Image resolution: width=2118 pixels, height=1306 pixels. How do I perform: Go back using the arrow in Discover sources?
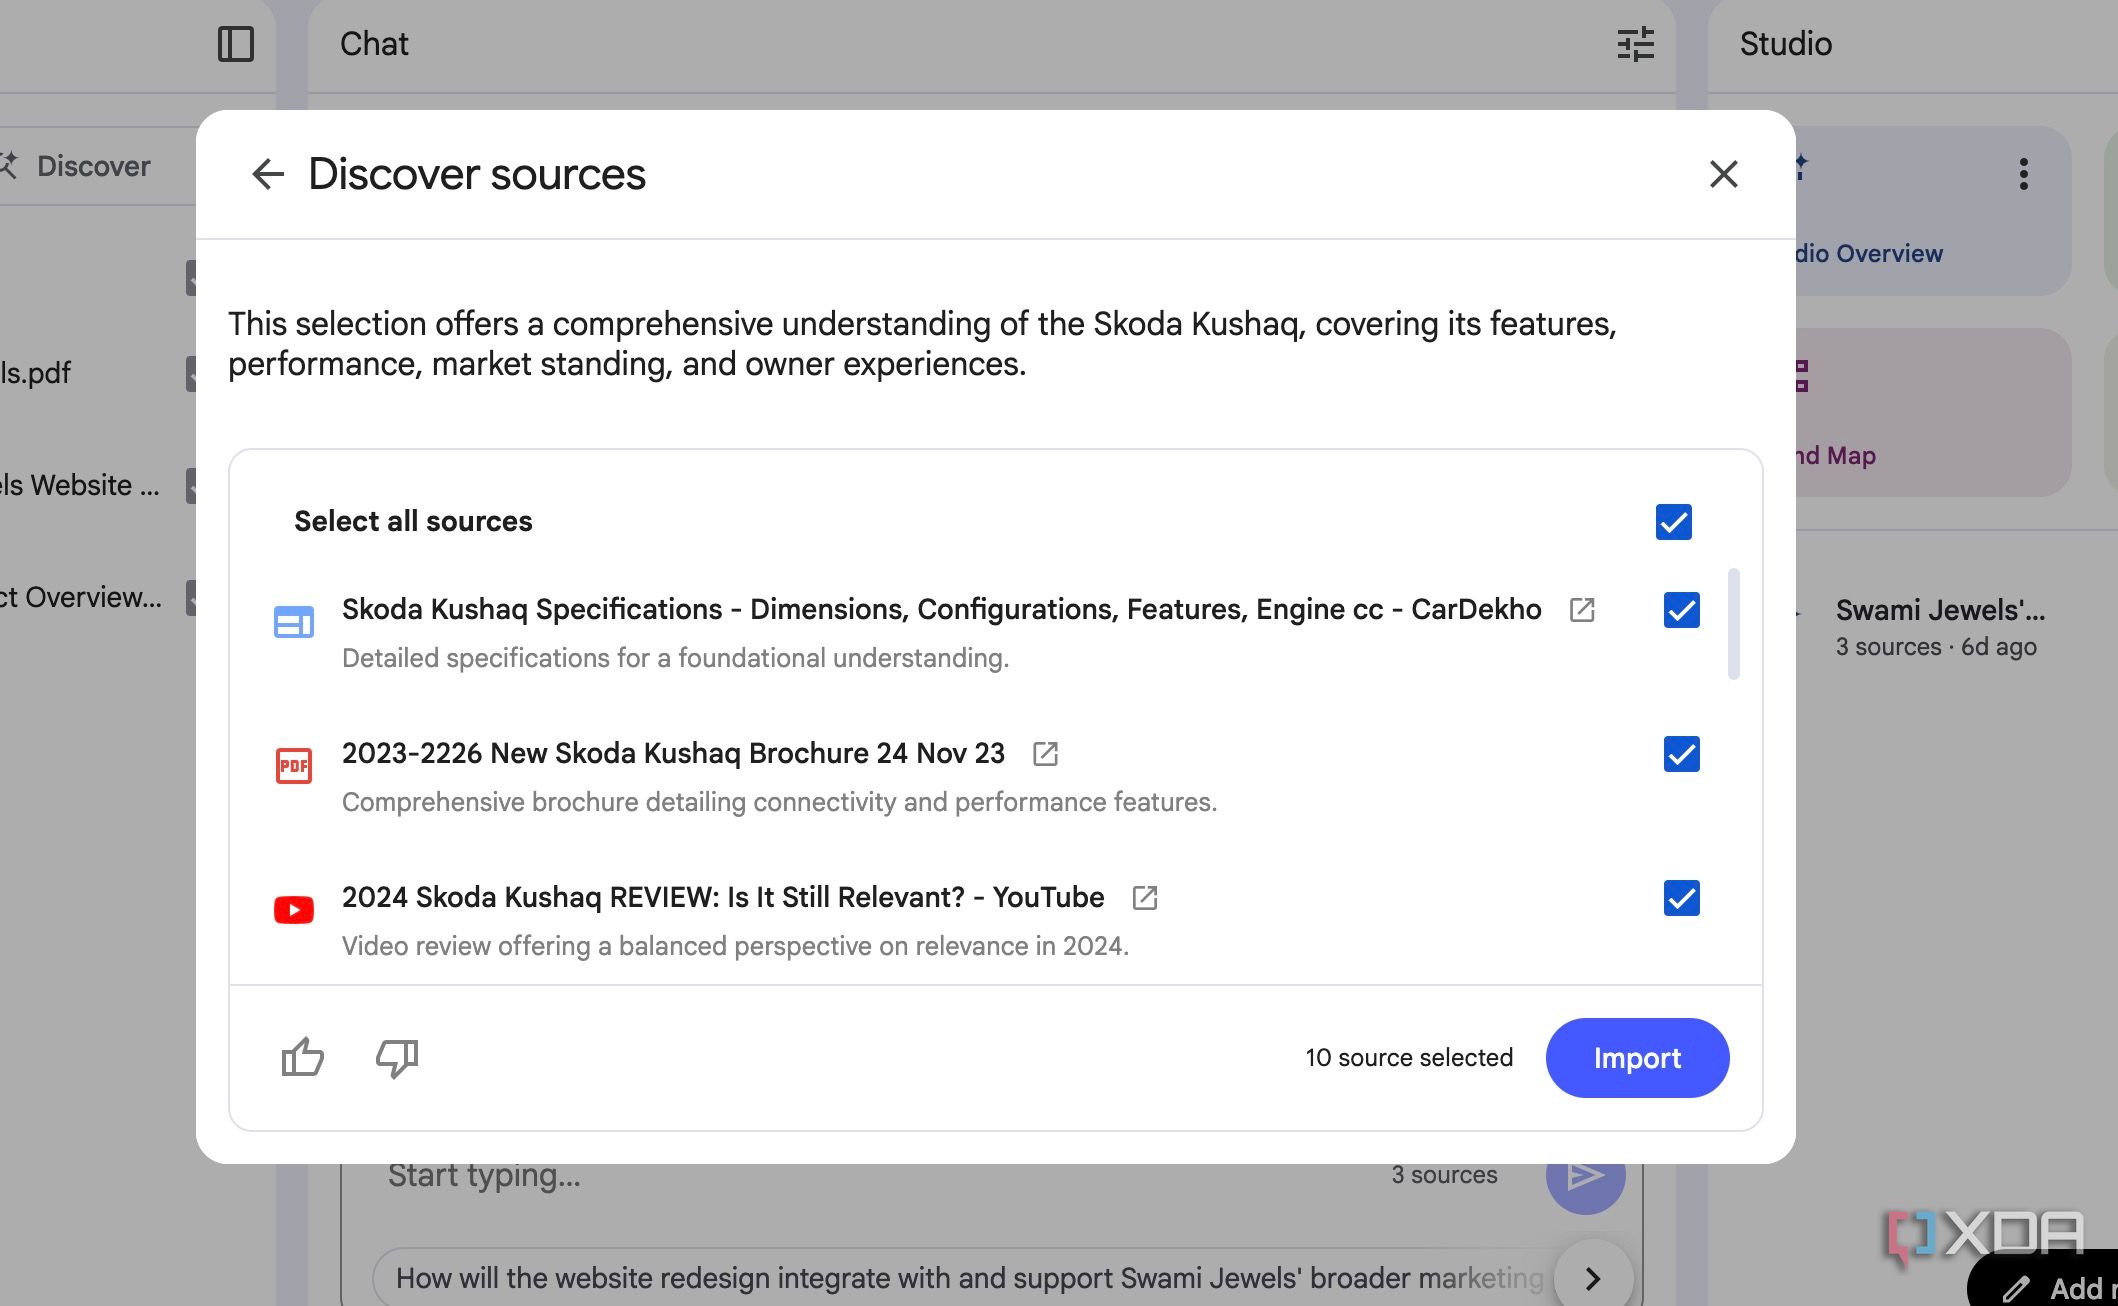point(267,174)
